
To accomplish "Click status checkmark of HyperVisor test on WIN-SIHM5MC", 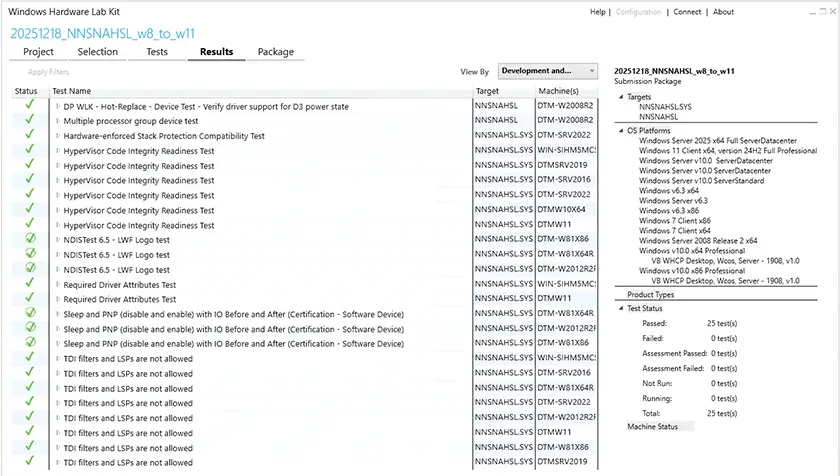I will click(x=29, y=149).
